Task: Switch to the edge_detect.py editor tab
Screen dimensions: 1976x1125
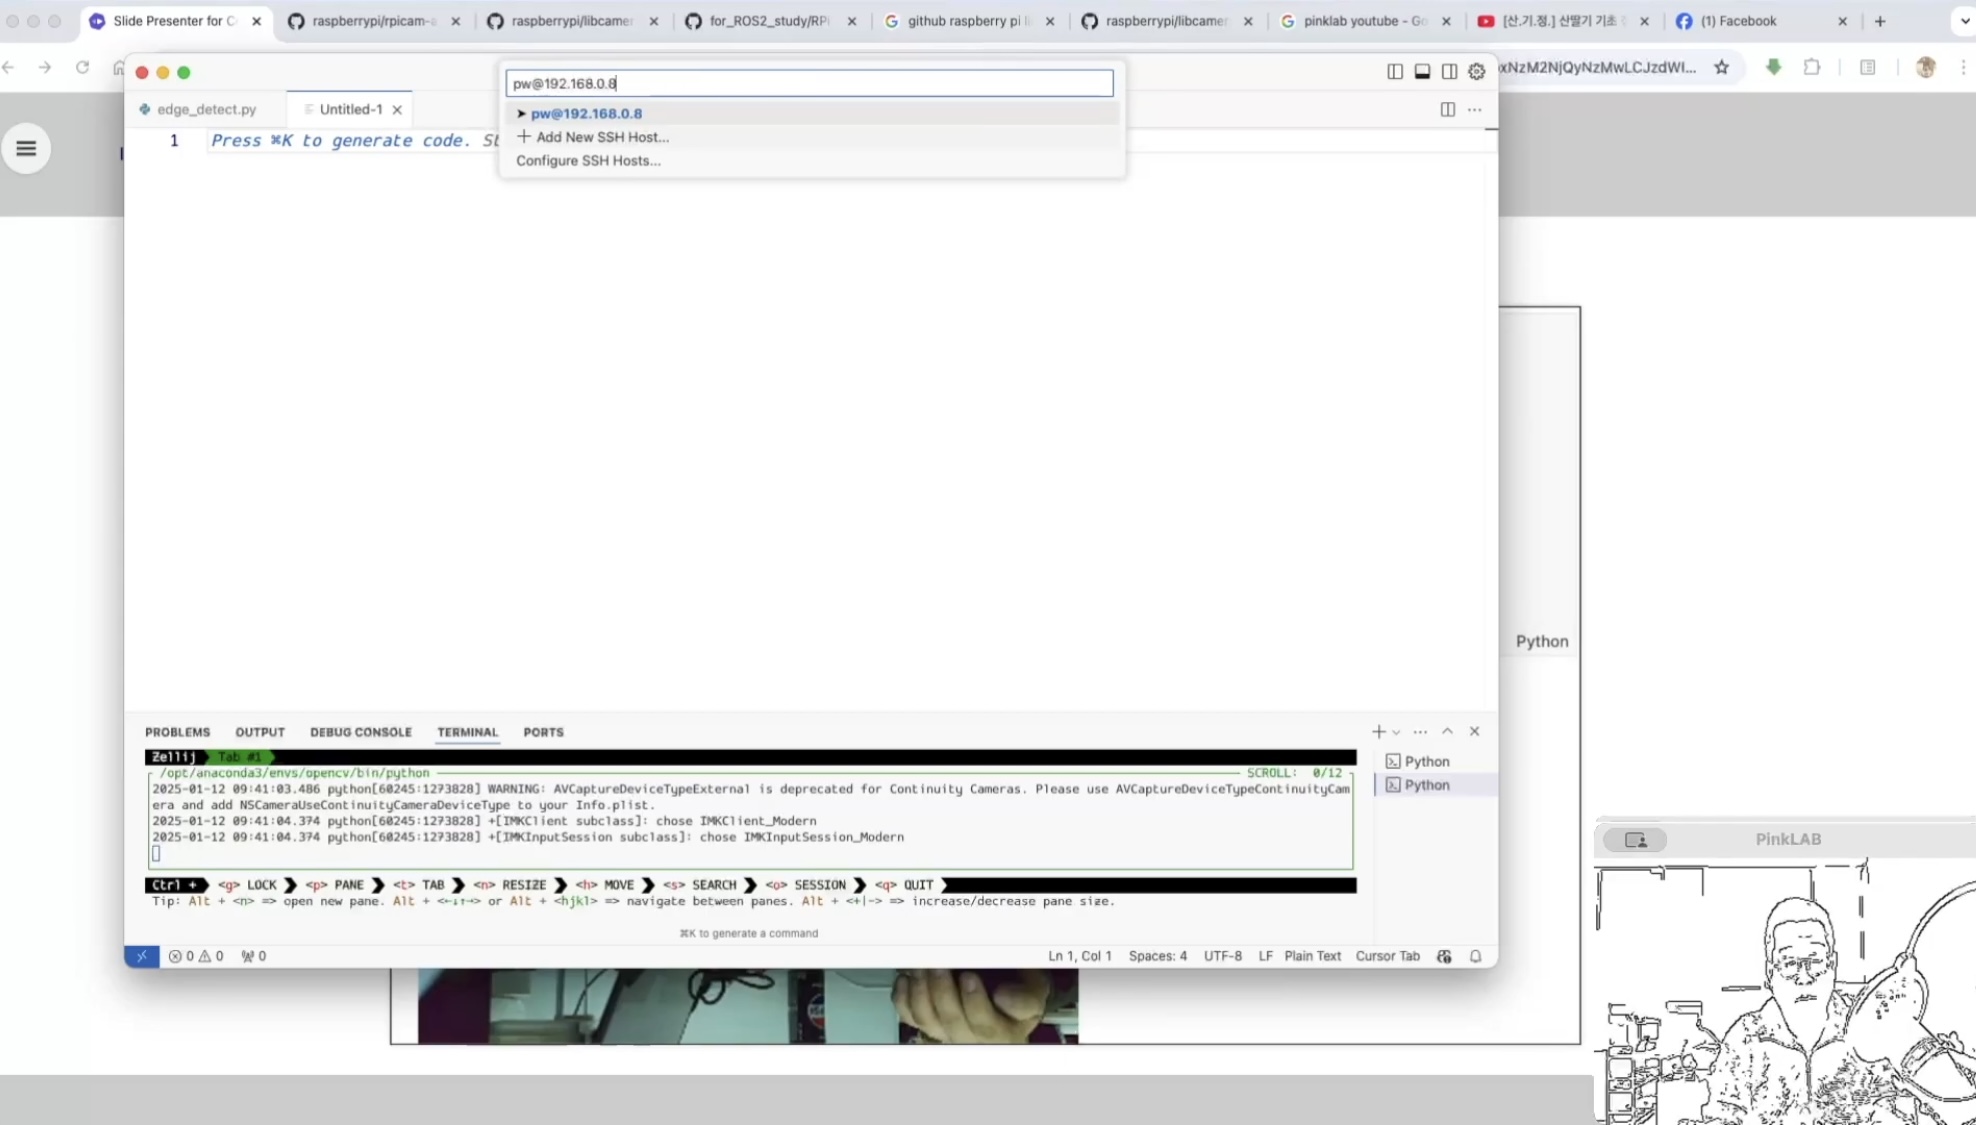Action: click(206, 109)
